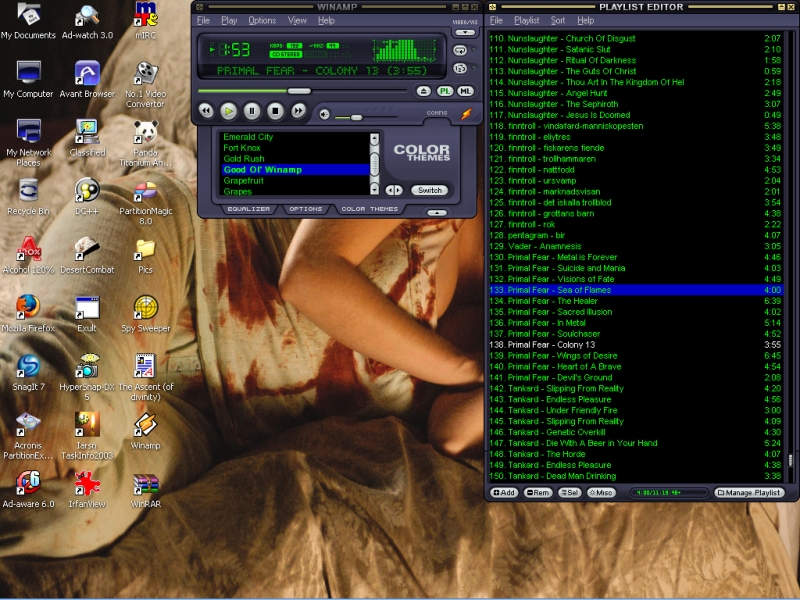Expand the Video/Vis dropdown arrow

click(465, 30)
